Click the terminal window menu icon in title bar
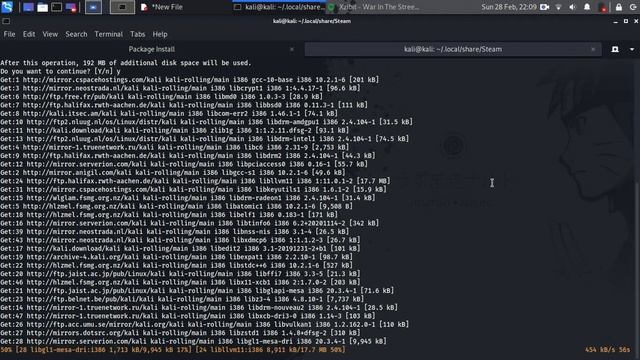This screenshot has height=360, width=640. [x=6, y=21]
